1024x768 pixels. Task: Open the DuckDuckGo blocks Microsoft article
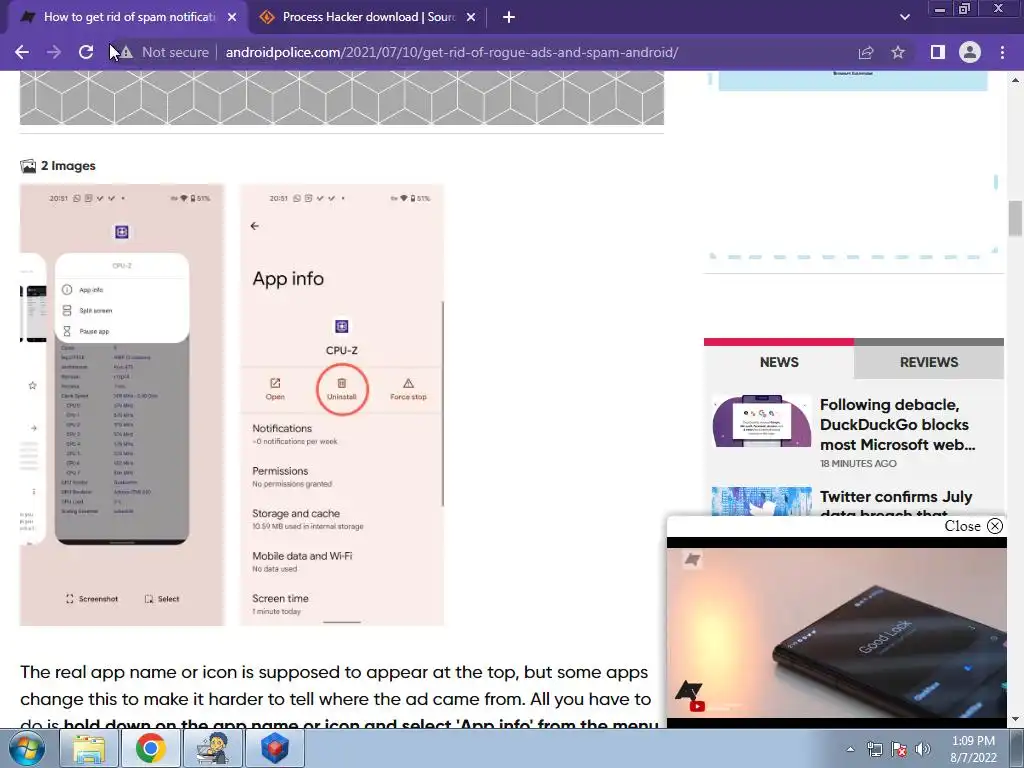pyautogui.click(x=898, y=424)
